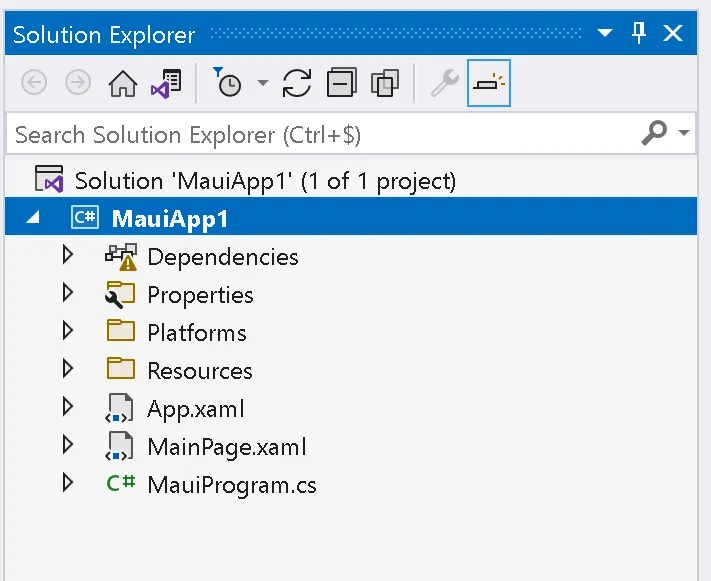Click the MainPage.xaml file icon
Viewport: 711px width, 581px height.
click(120, 446)
